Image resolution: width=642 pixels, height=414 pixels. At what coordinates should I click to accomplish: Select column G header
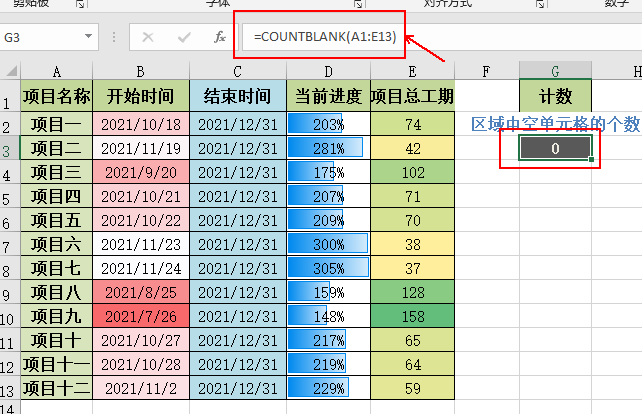click(555, 70)
